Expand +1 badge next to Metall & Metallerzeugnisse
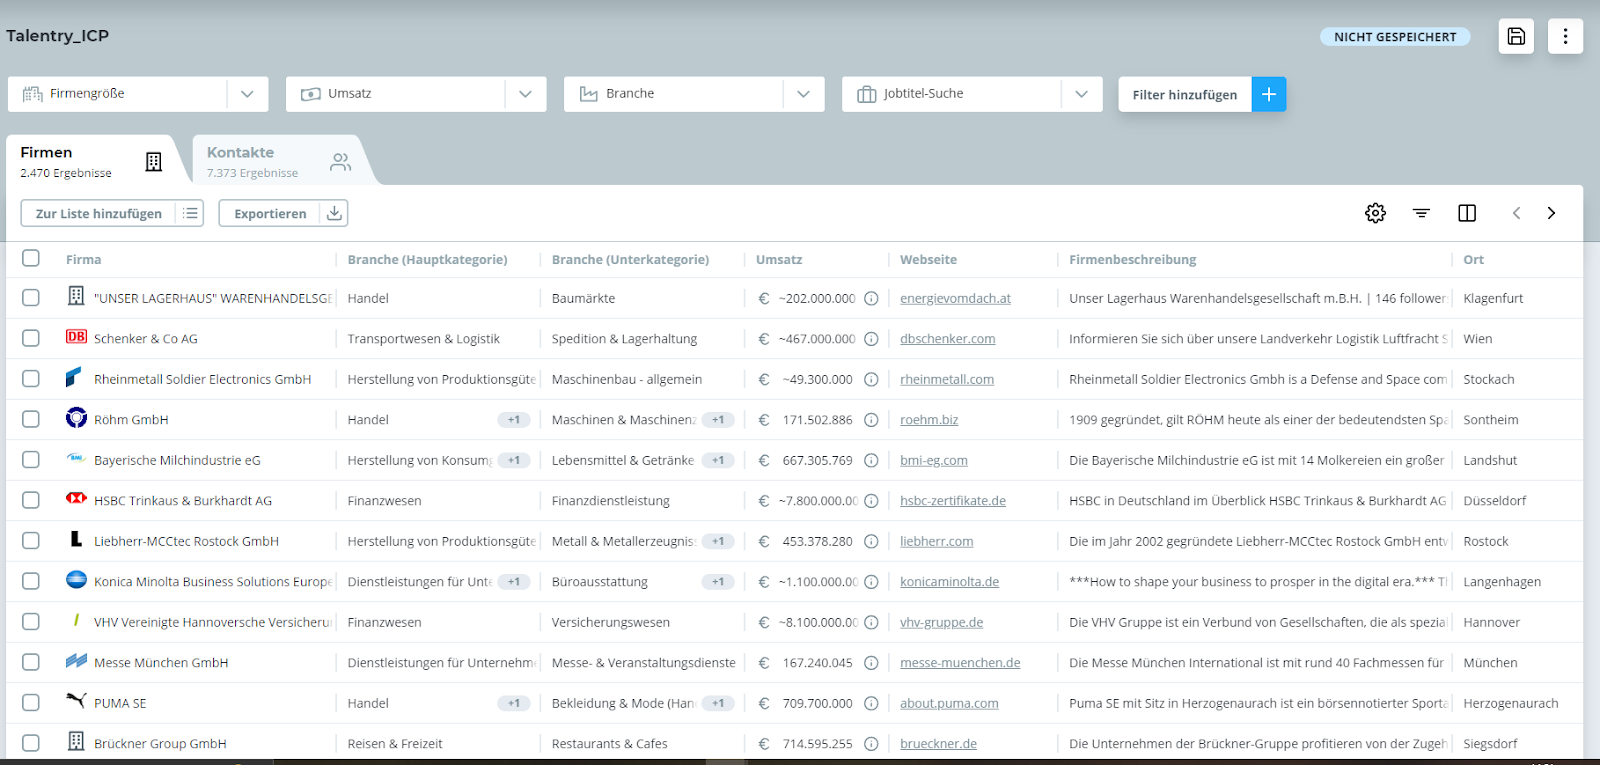The image size is (1600, 765). pyautogui.click(x=718, y=541)
